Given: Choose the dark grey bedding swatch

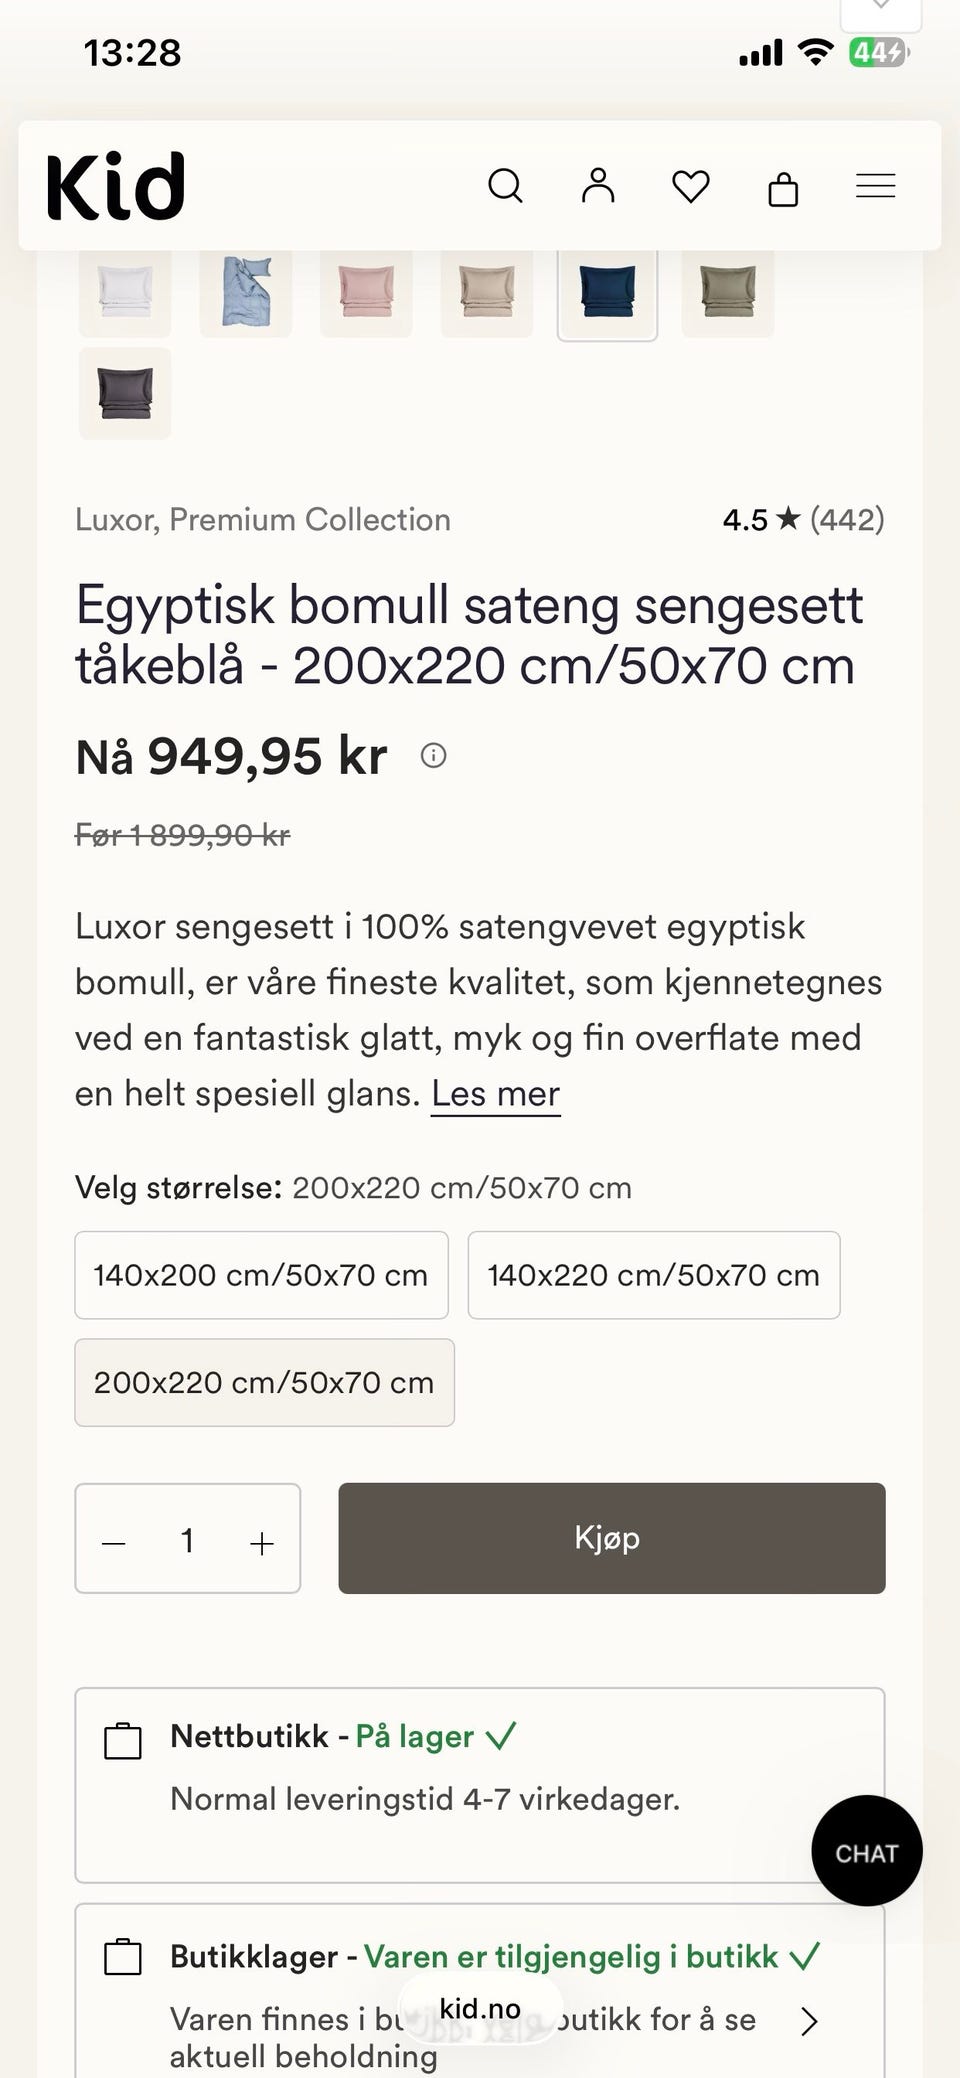Looking at the screenshot, I should pyautogui.click(x=125, y=393).
